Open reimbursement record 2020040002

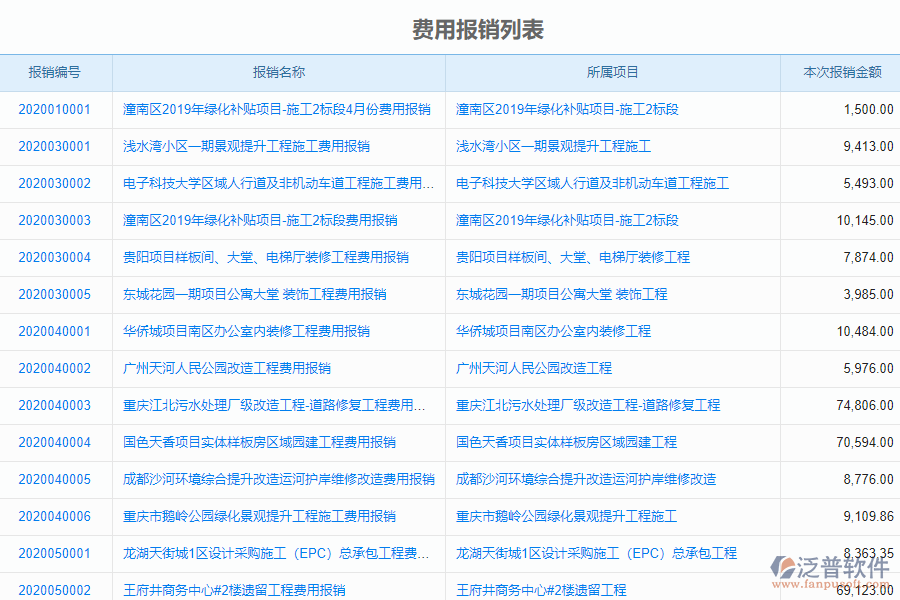(54, 368)
